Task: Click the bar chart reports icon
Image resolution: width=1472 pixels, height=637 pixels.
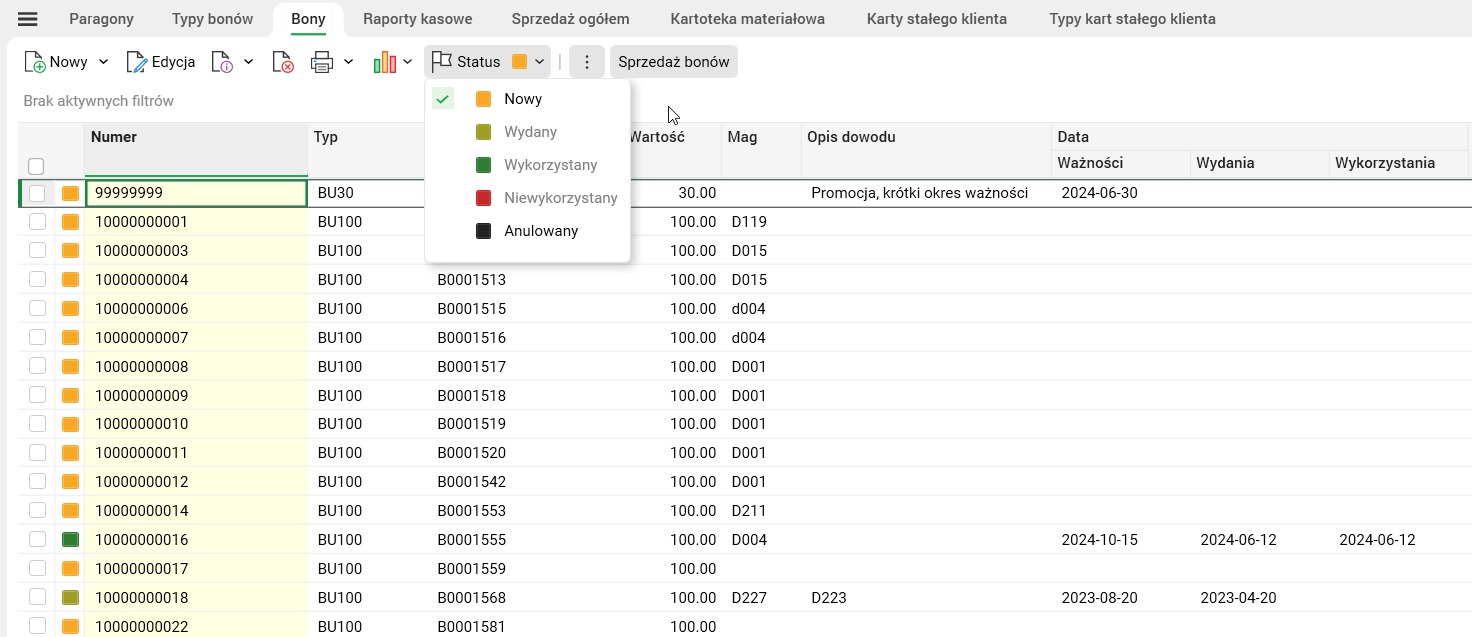Action: [384, 62]
